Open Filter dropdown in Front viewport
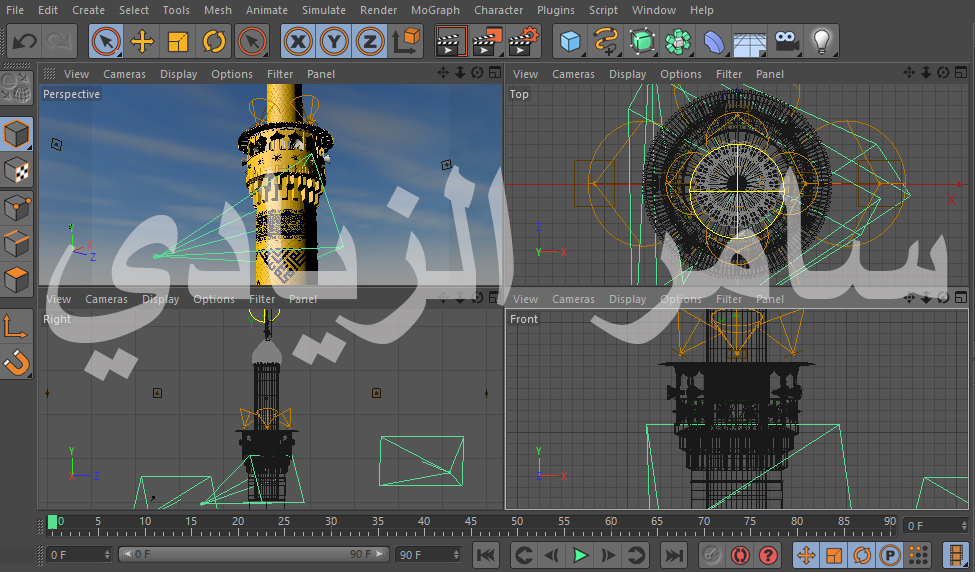 pyautogui.click(x=729, y=299)
